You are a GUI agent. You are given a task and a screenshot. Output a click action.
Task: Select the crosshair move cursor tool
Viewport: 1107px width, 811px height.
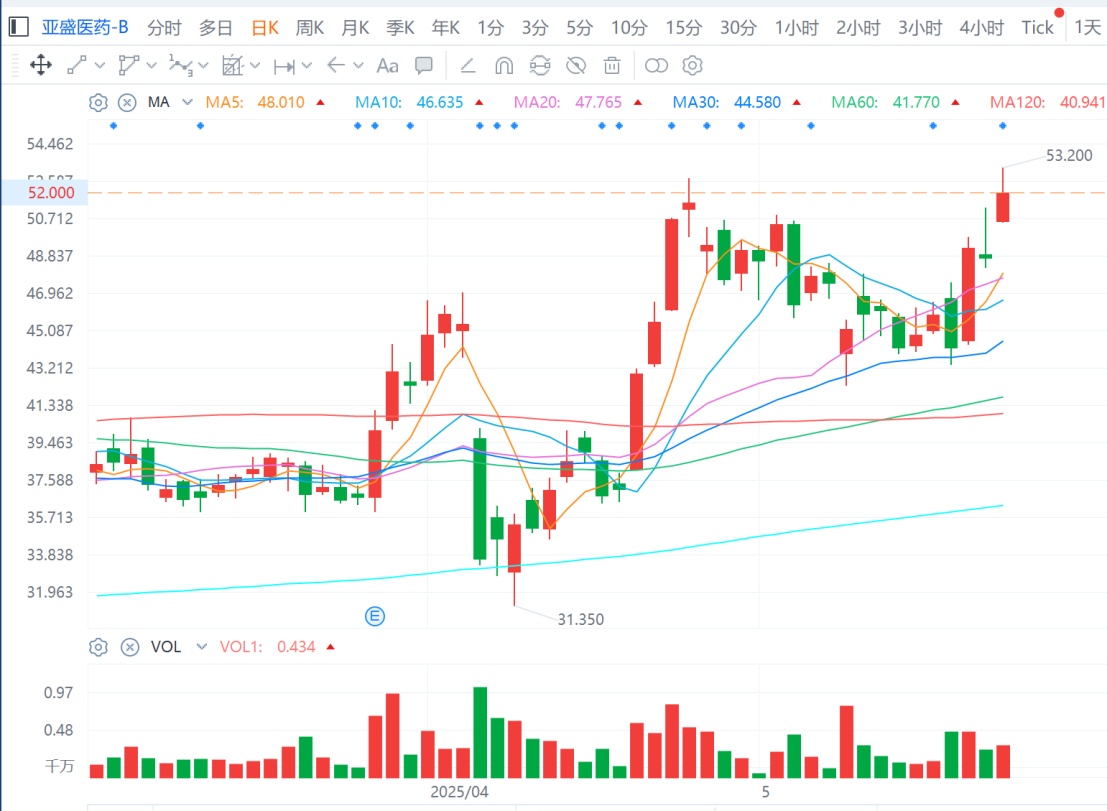click(41, 66)
